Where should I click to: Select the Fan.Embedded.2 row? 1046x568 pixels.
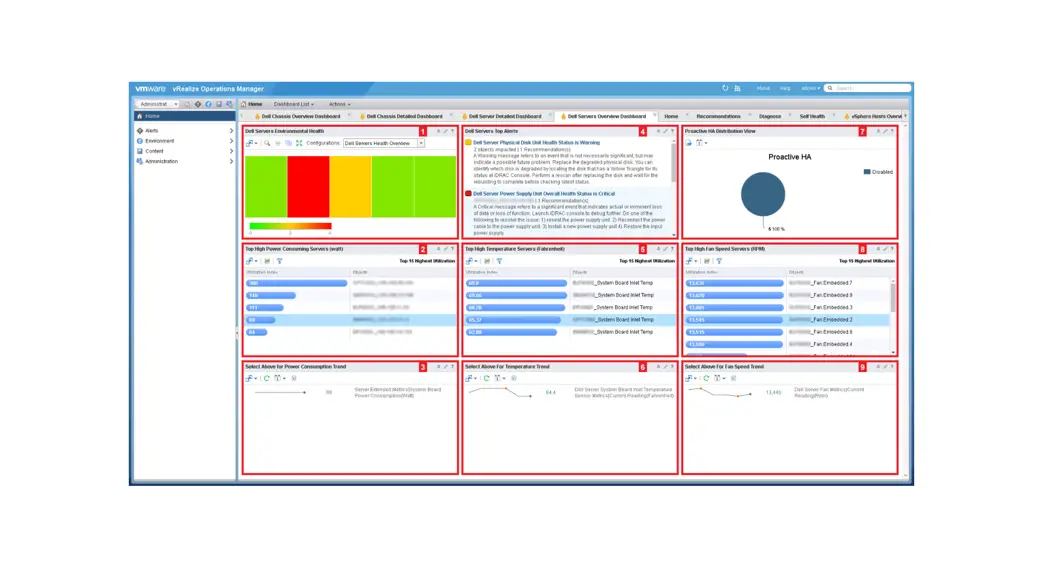[x=786, y=320]
